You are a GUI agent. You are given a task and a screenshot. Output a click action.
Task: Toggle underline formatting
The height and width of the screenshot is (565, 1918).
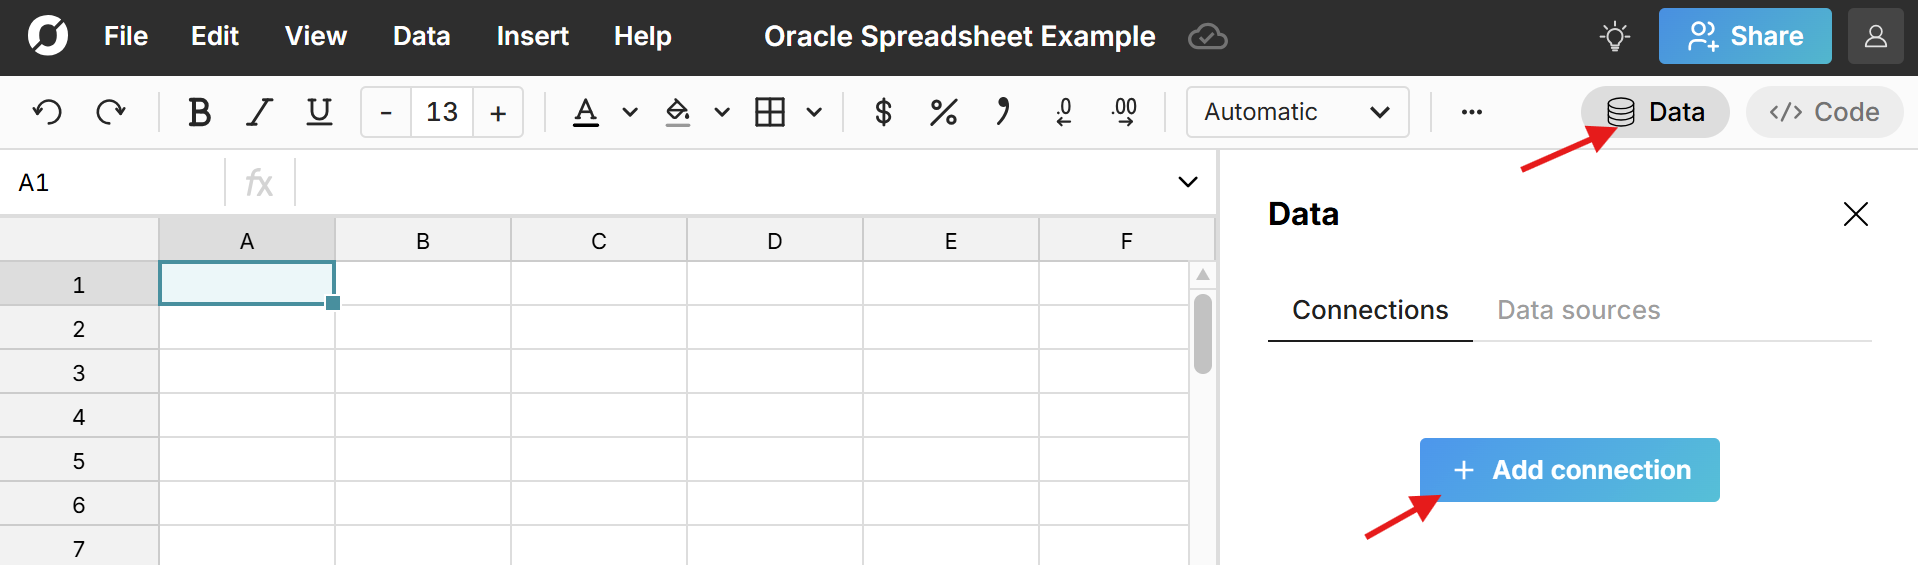[x=319, y=112]
